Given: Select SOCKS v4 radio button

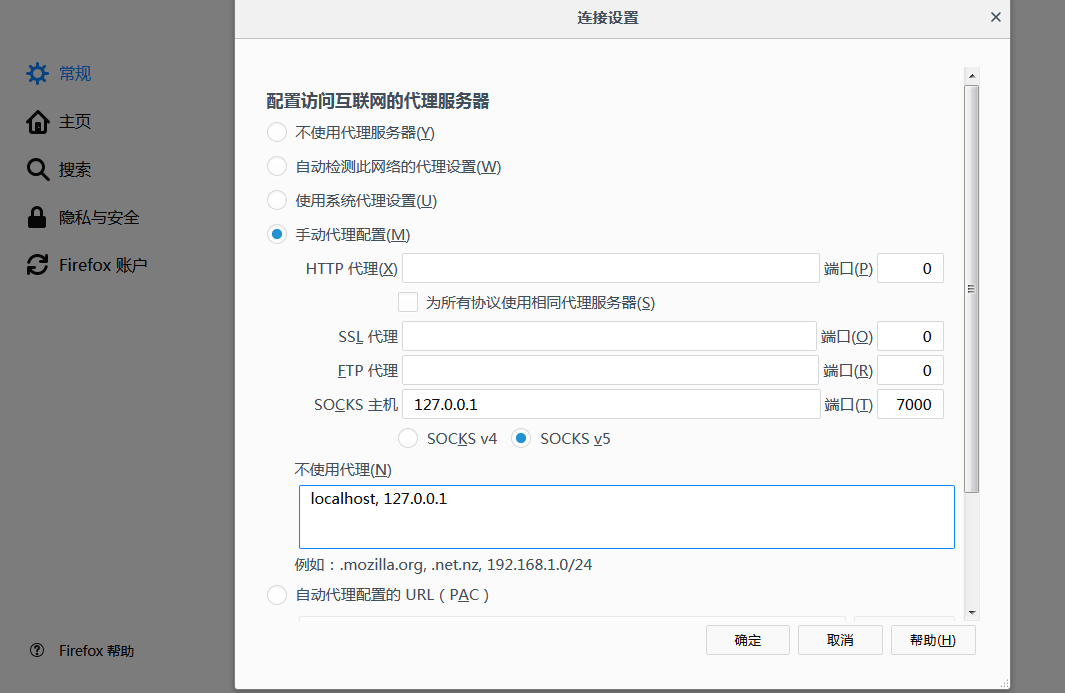Looking at the screenshot, I should point(408,438).
